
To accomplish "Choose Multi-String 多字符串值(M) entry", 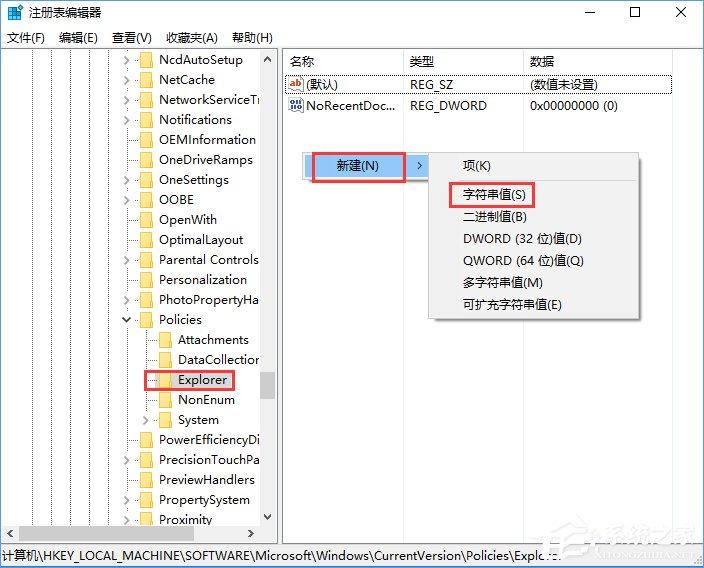I will coord(503,282).
